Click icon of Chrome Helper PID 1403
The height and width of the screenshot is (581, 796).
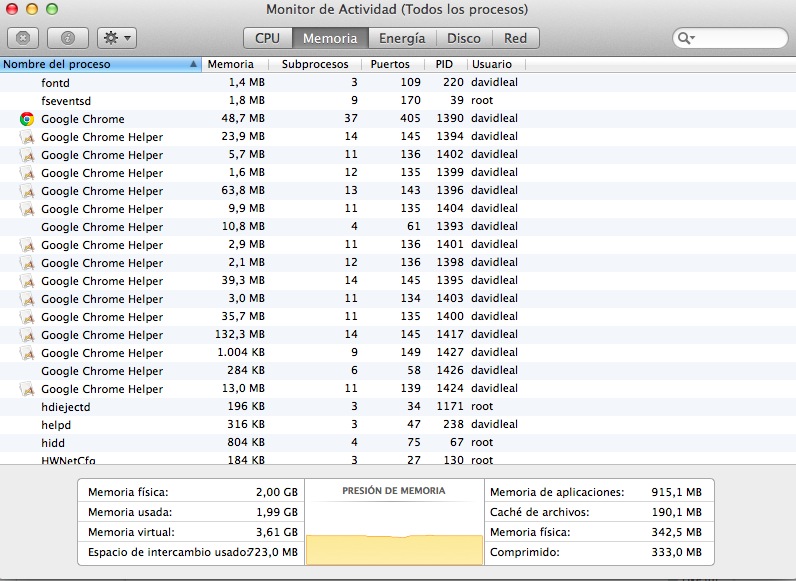pos(27,299)
